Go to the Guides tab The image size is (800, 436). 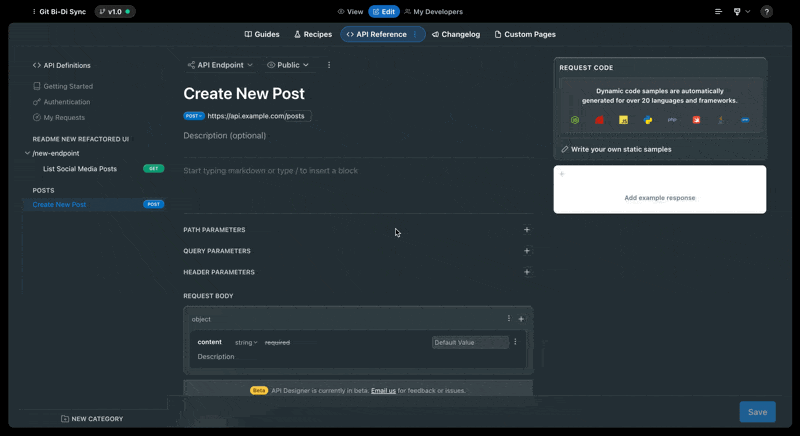coord(262,34)
